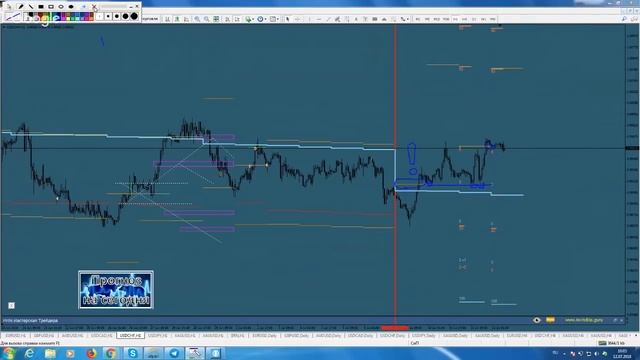The image size is (640, 360).
Task: Select the freehand pen drawing tool
Action: pyautogui.click(x=20, y=7)
